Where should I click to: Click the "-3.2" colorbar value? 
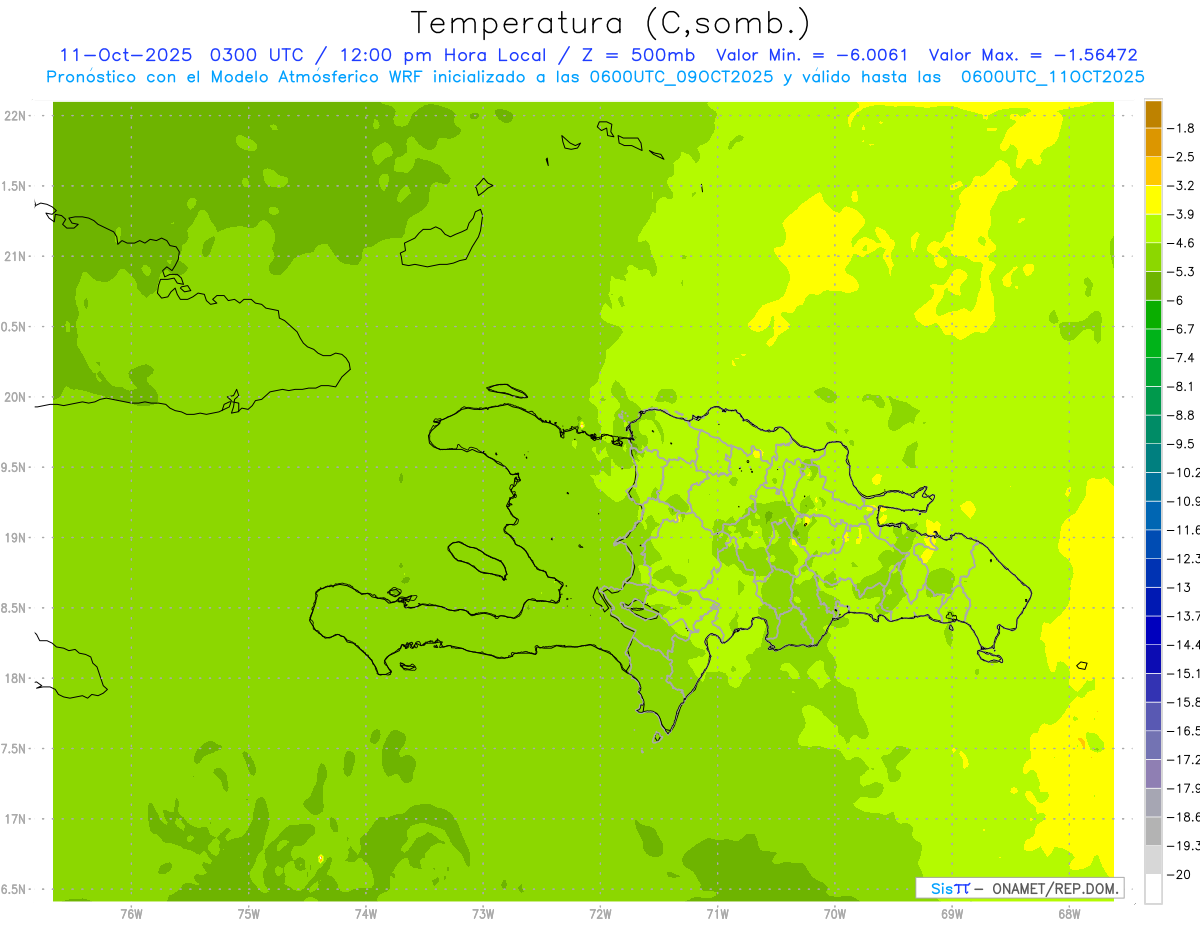pos(1180,186)
